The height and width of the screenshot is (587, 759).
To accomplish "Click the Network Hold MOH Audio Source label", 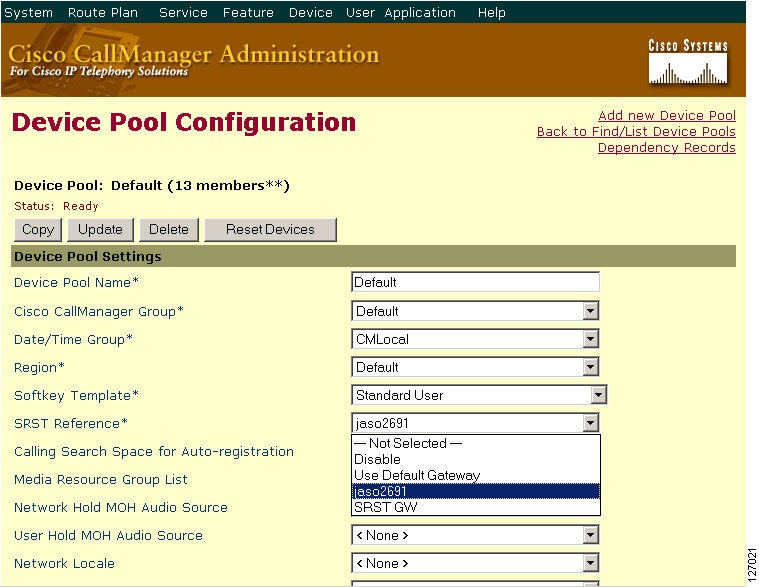I will pos(121,508).
